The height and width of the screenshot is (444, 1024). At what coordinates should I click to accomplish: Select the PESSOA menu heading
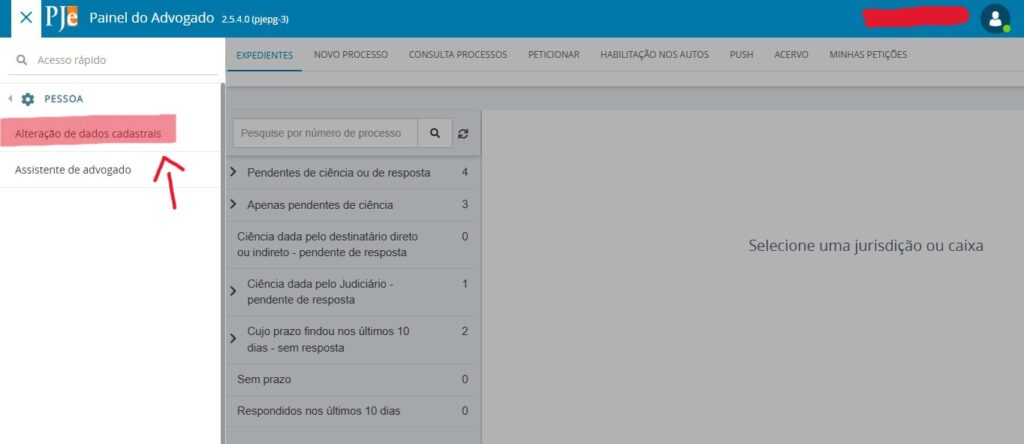tap(63, 99)
